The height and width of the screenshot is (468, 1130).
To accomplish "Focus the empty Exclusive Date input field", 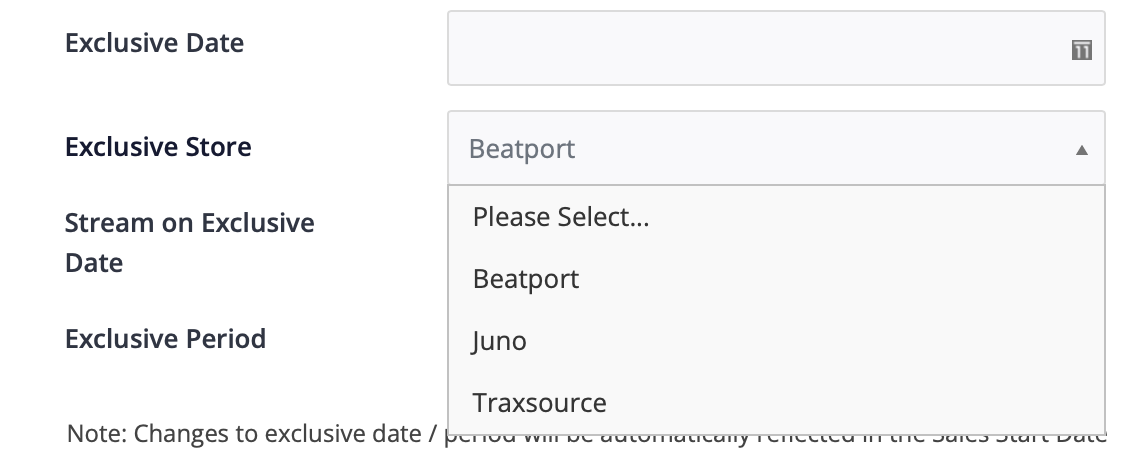I will pyautogui.click(x=776, y=48).
